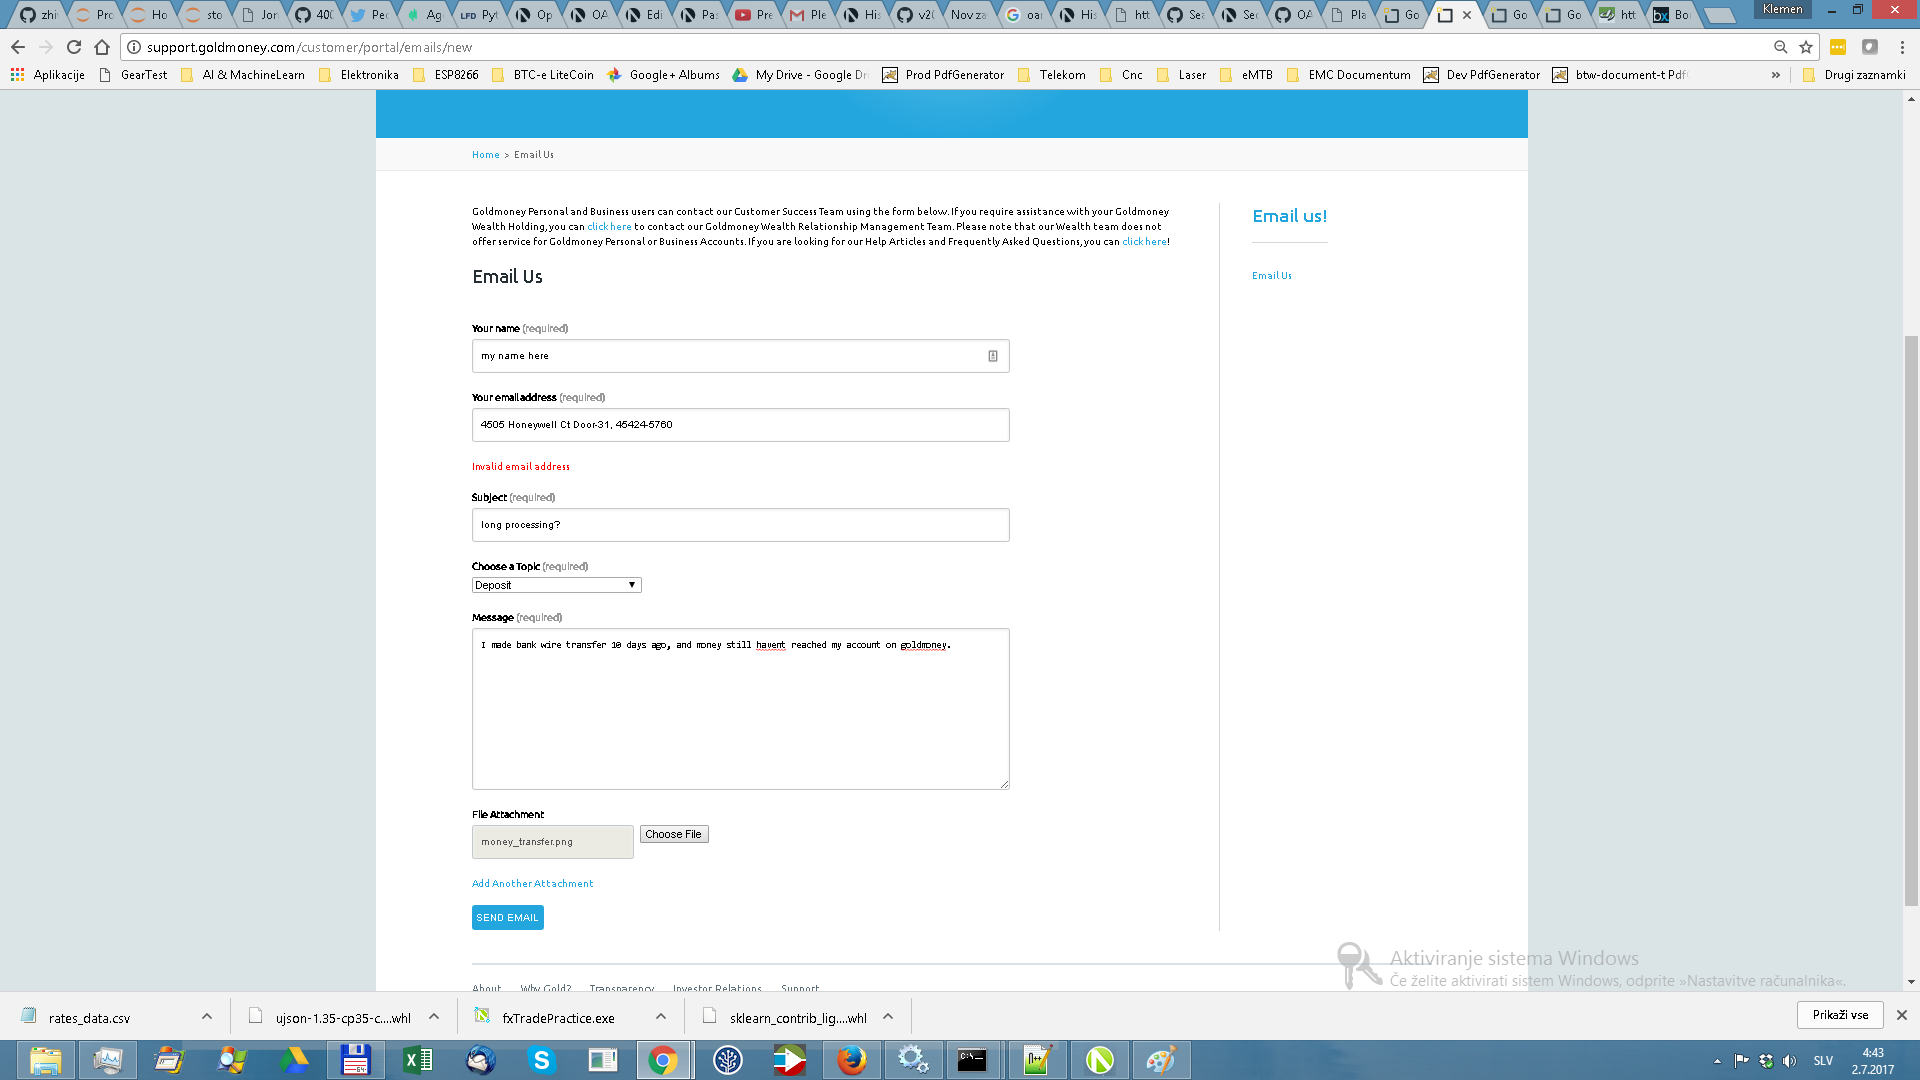1920x1080 pixels.
Task: Click the email address input field
Action: pos(741,425)
